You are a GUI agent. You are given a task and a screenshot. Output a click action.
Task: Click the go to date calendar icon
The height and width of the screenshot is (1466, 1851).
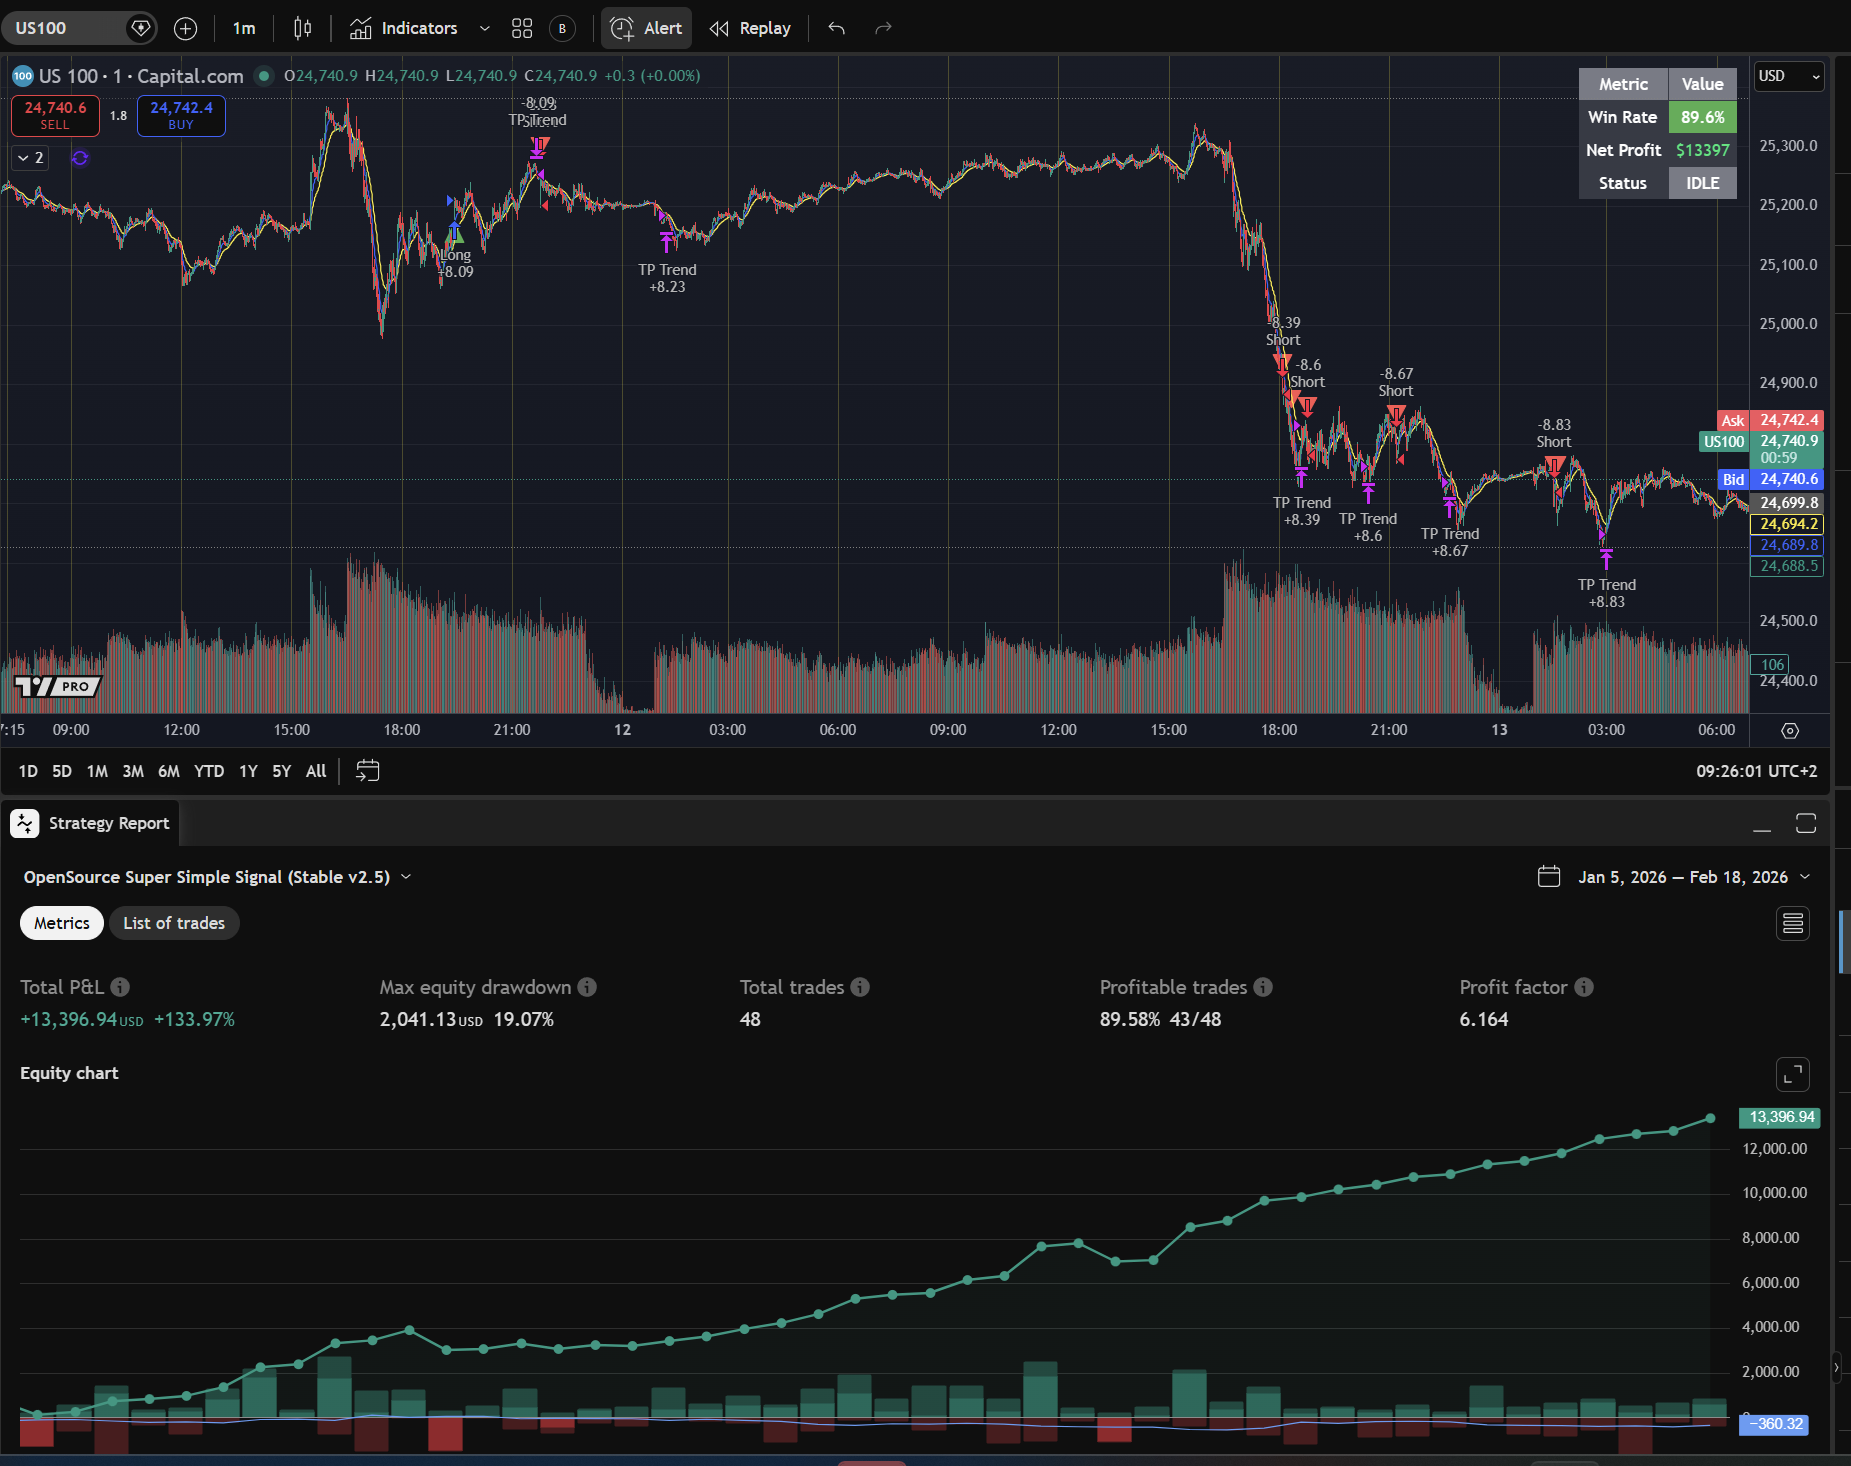pyautogui.click(x=368, y=771)
